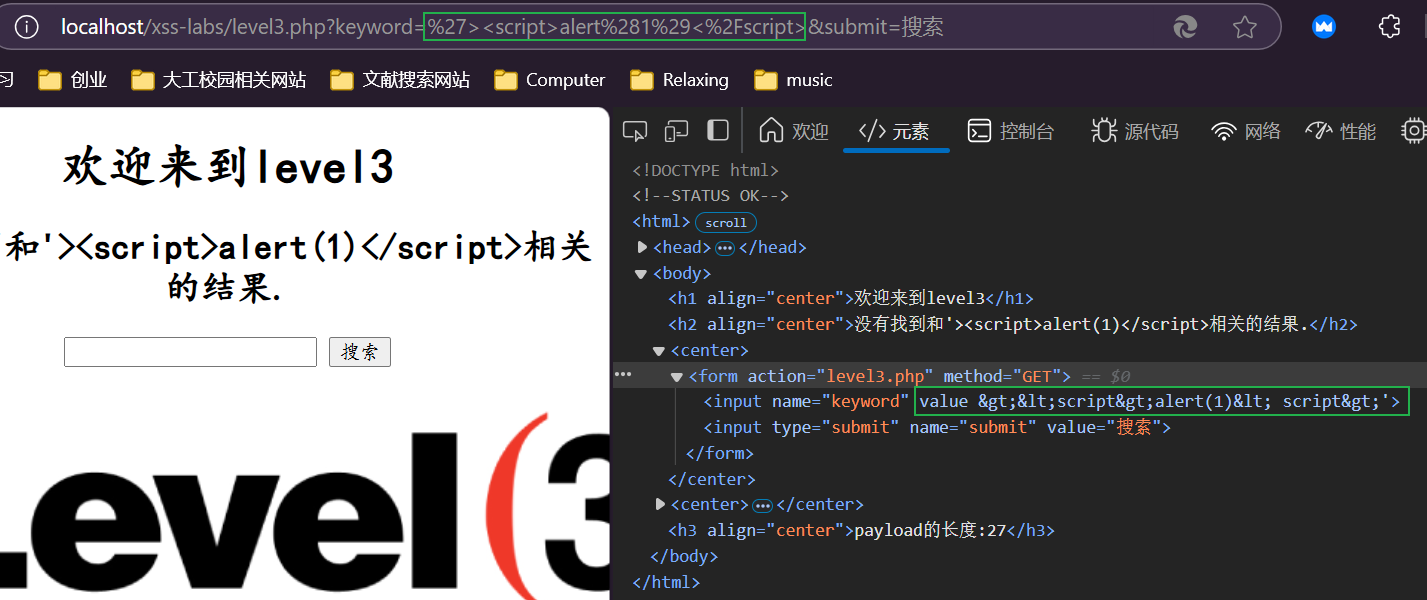
Task: Click the ellipsis badge inside head tag
Action: [725, 248]
